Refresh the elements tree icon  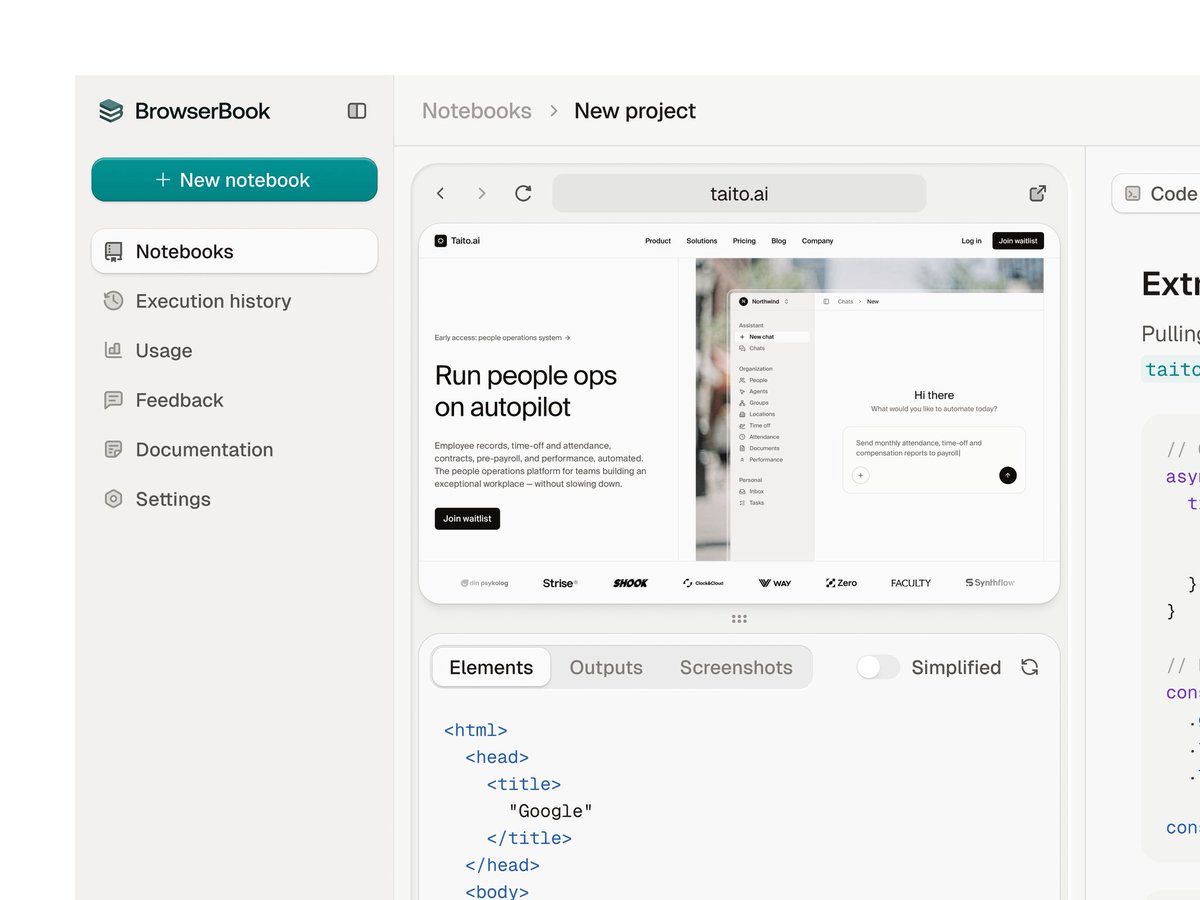[1029, 667]
